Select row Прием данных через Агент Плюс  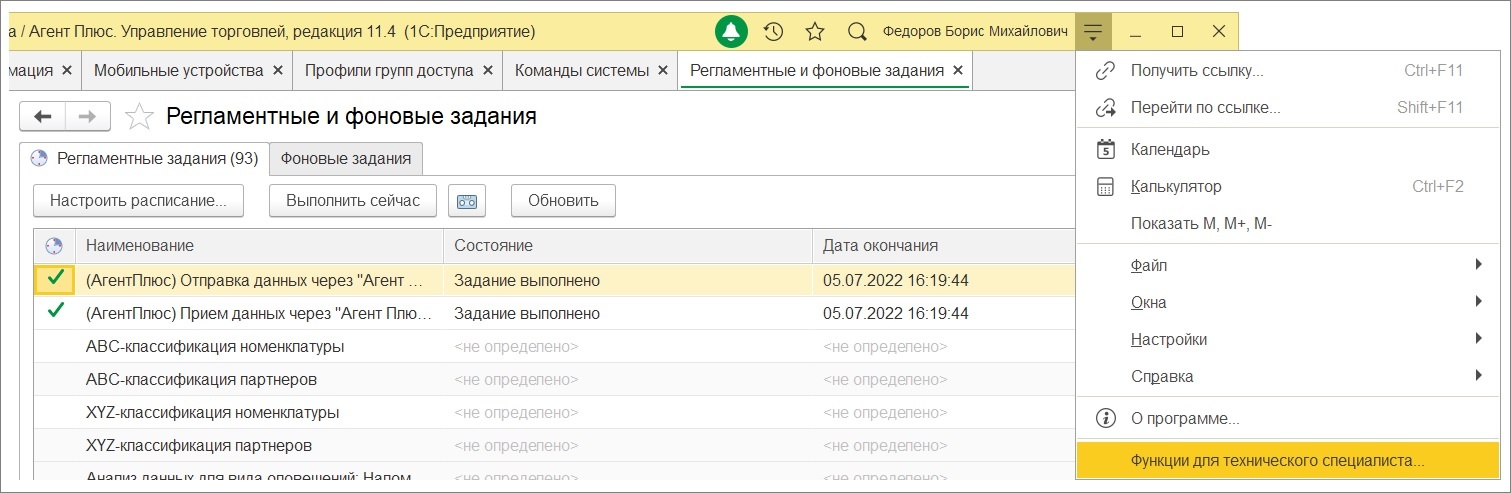click(555, 313)
